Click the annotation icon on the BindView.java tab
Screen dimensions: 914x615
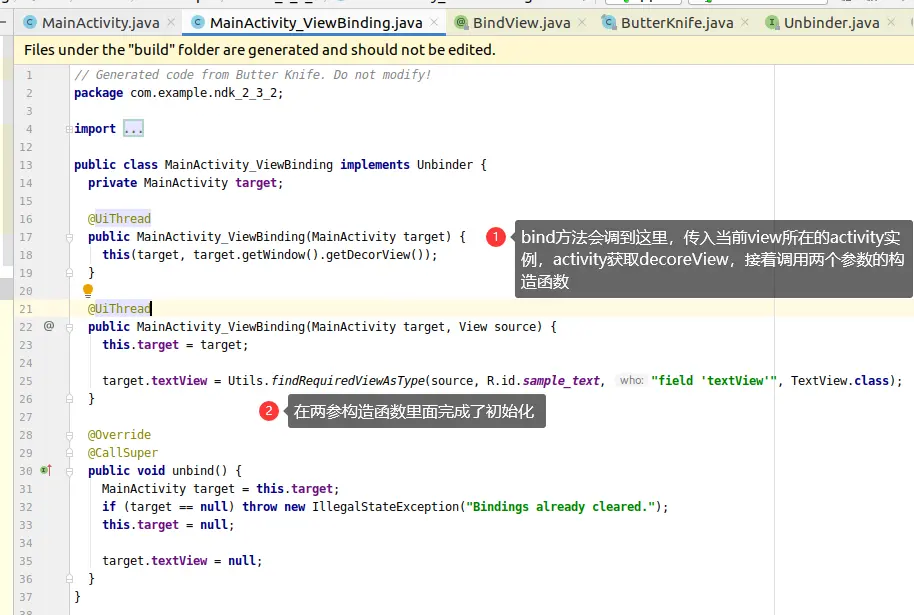click(461, 23)
